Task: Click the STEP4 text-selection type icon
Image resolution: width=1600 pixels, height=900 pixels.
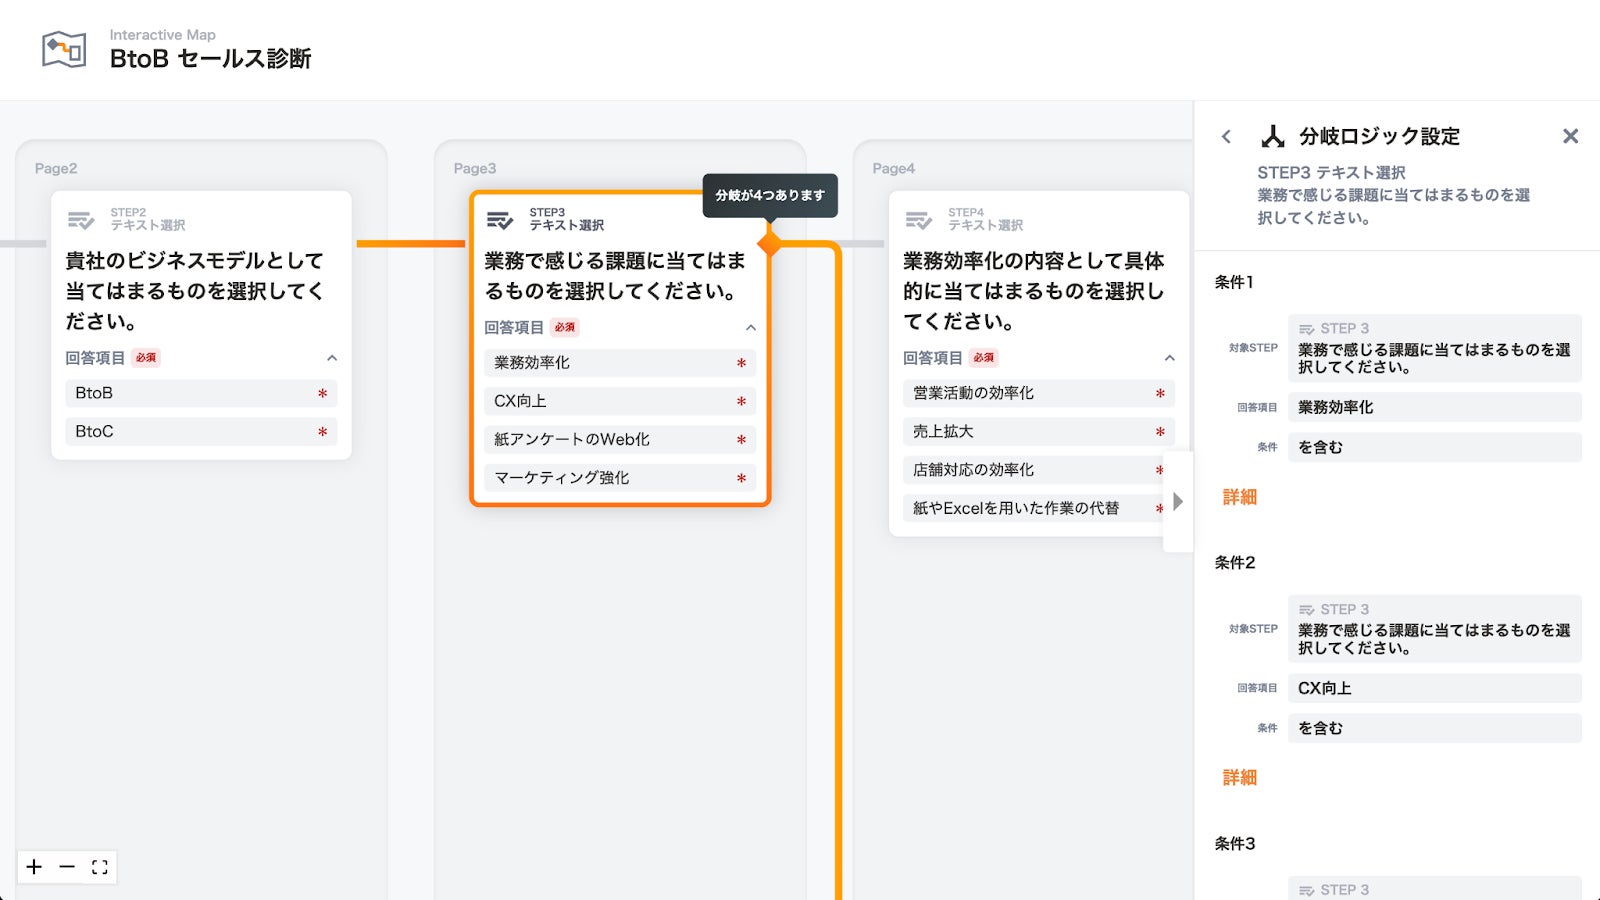Action: (x=919, y=219)
